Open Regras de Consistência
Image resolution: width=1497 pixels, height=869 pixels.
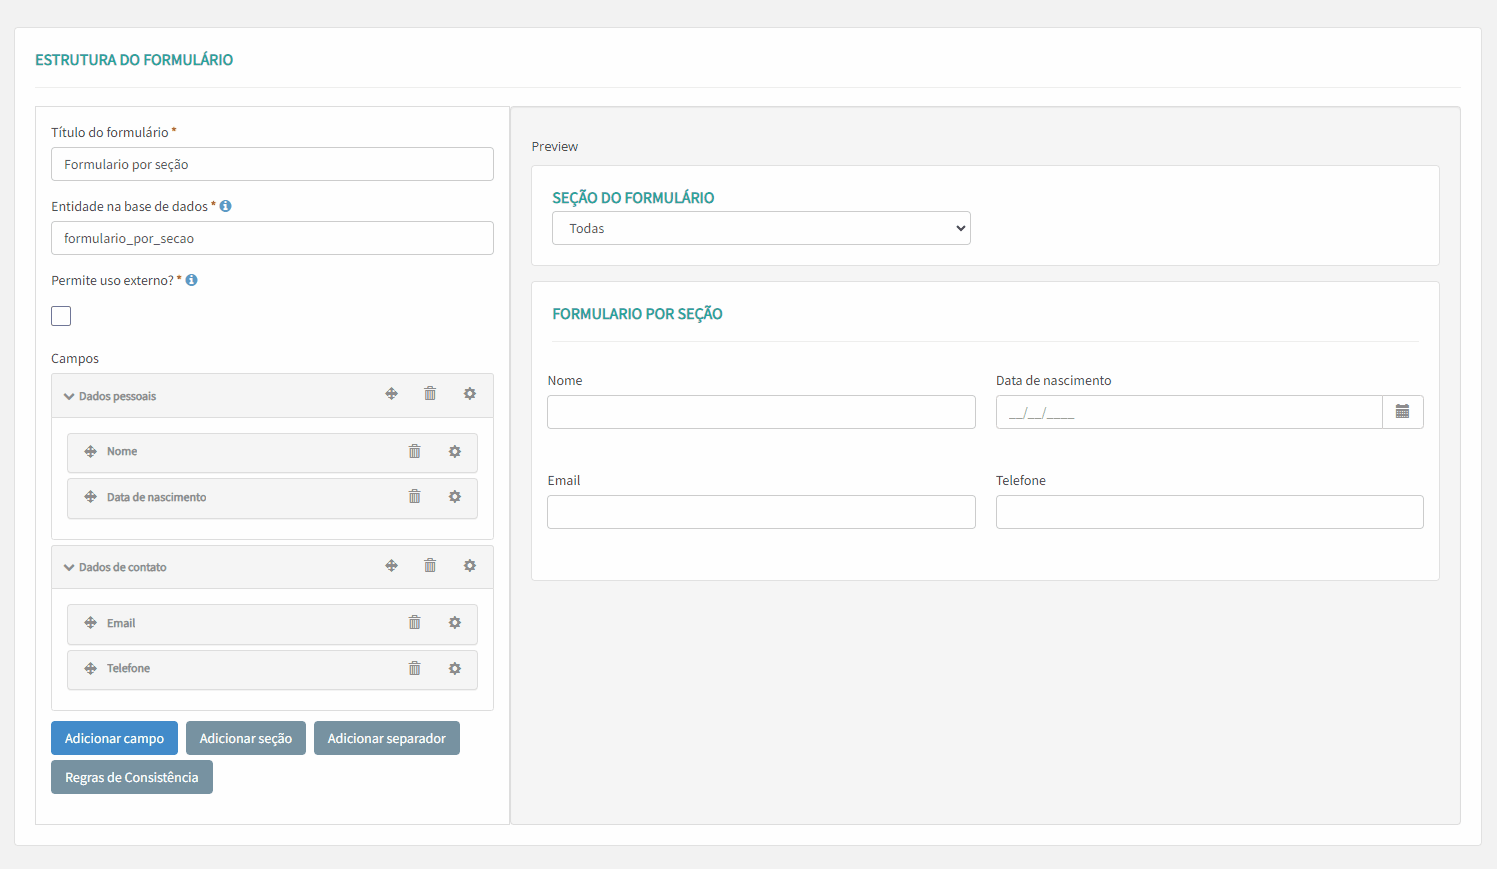(132, 777)
